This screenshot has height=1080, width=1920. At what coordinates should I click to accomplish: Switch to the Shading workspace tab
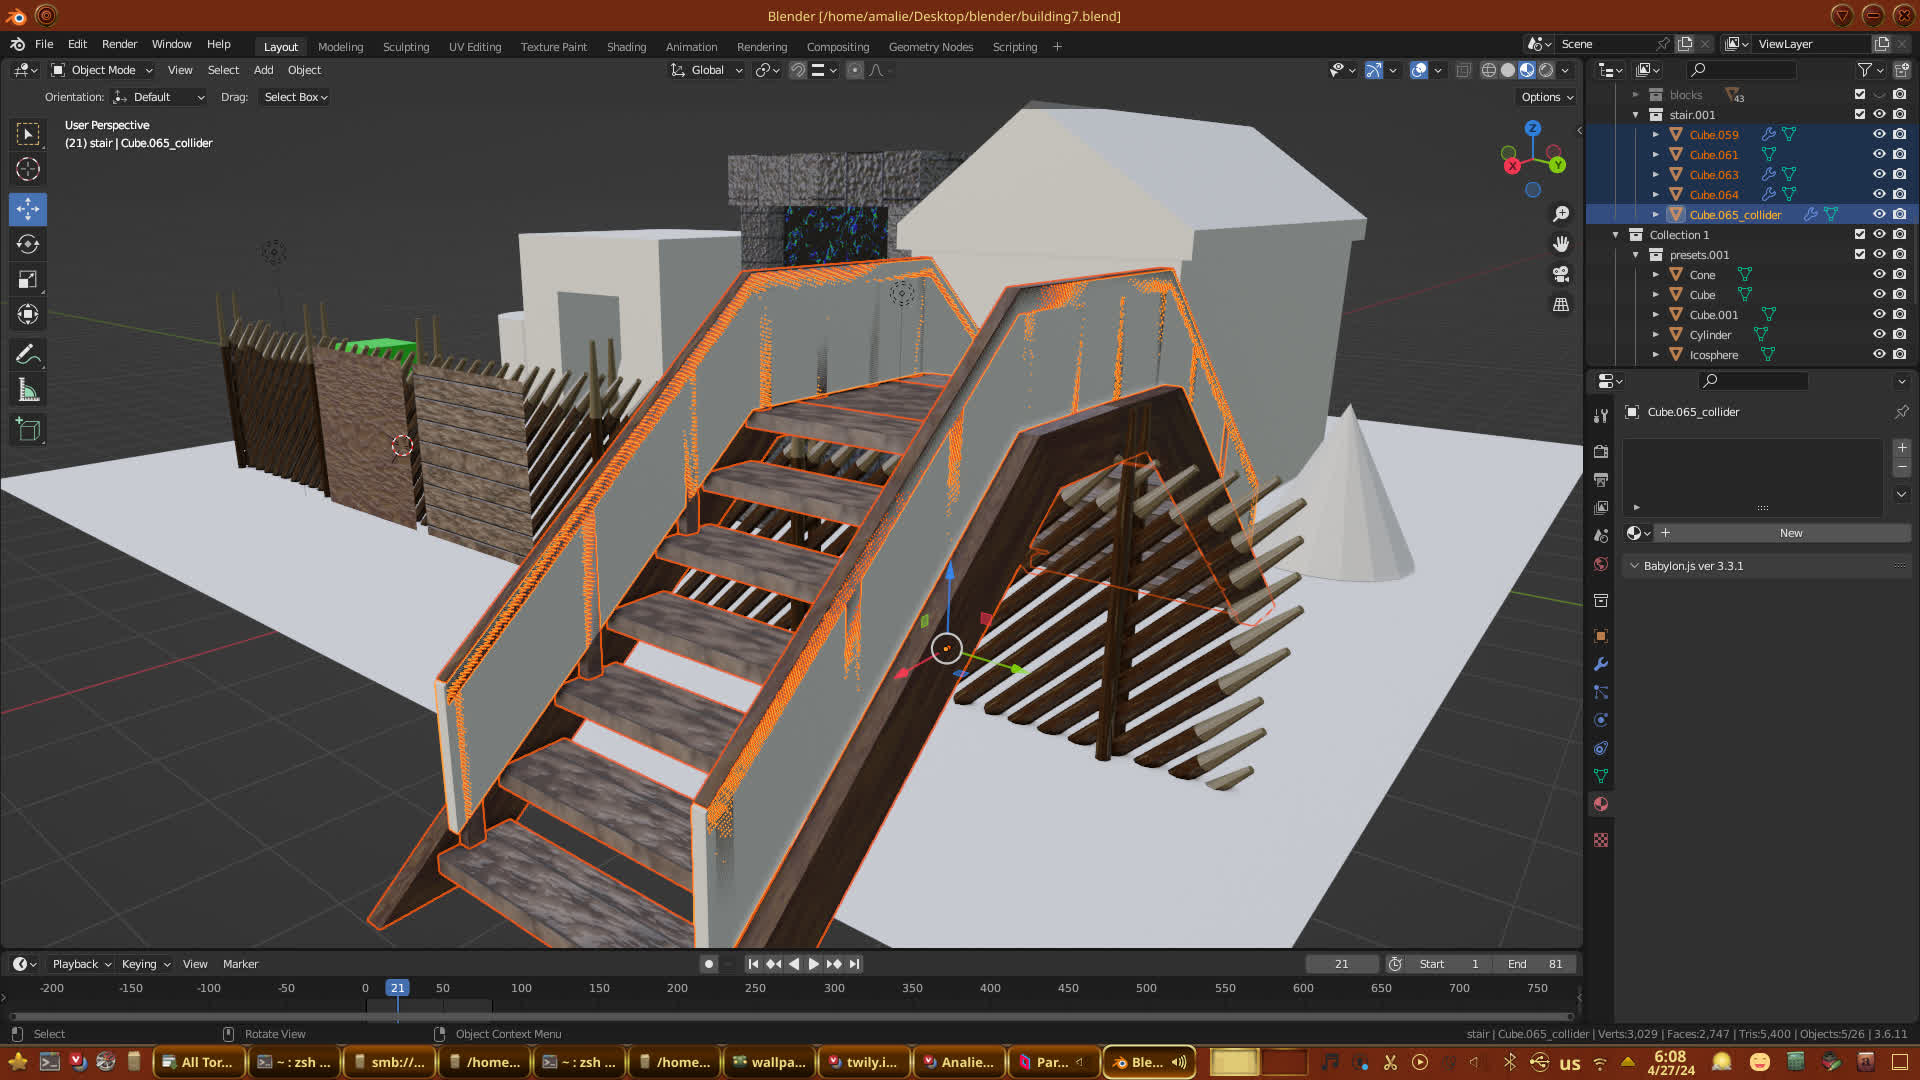[626, 47]
